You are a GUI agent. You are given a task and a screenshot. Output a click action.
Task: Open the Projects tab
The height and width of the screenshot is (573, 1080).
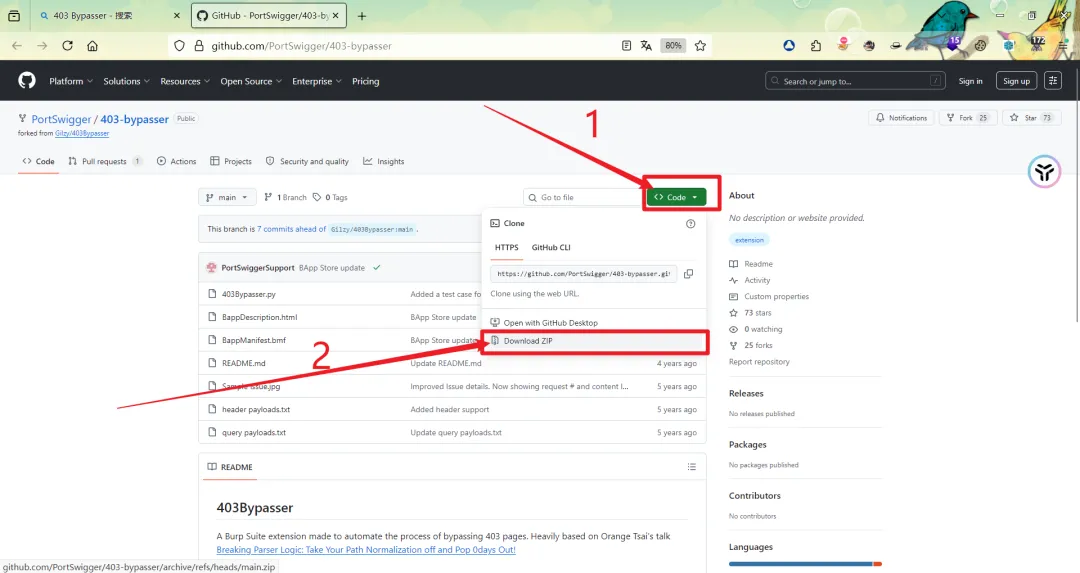tap(231, 161)
